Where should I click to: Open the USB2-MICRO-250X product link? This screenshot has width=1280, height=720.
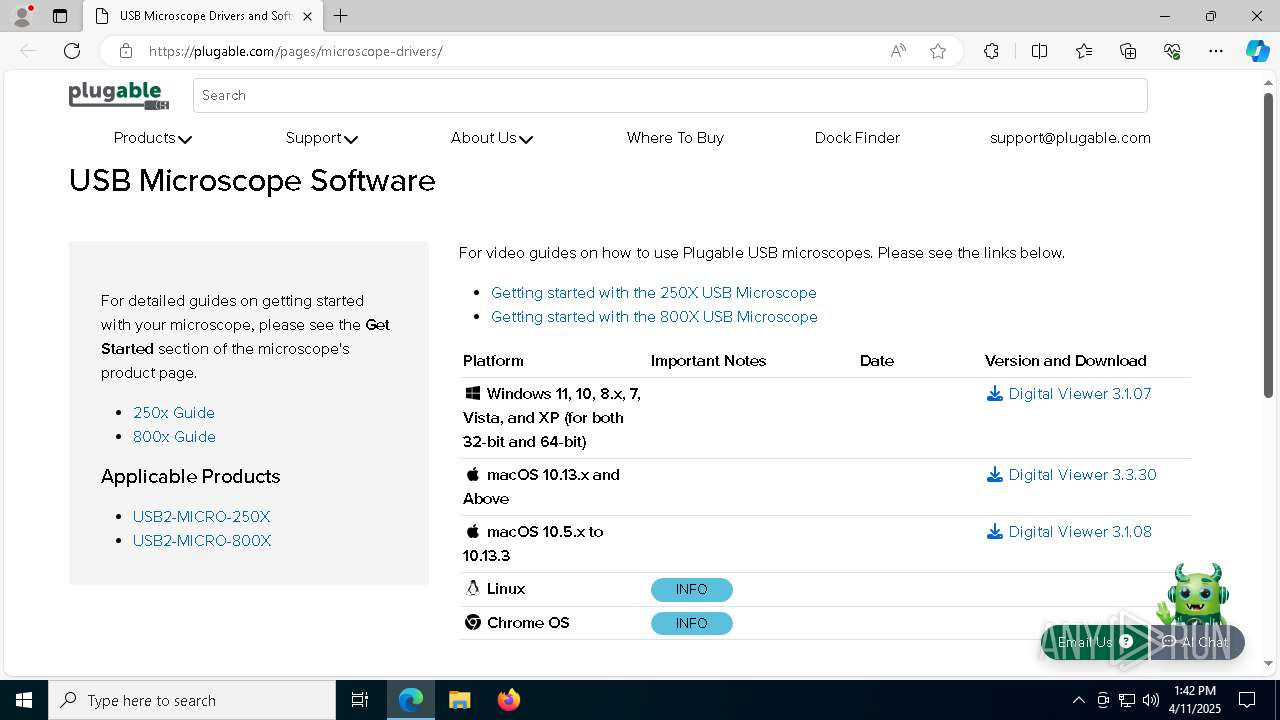tap(202, 517)
